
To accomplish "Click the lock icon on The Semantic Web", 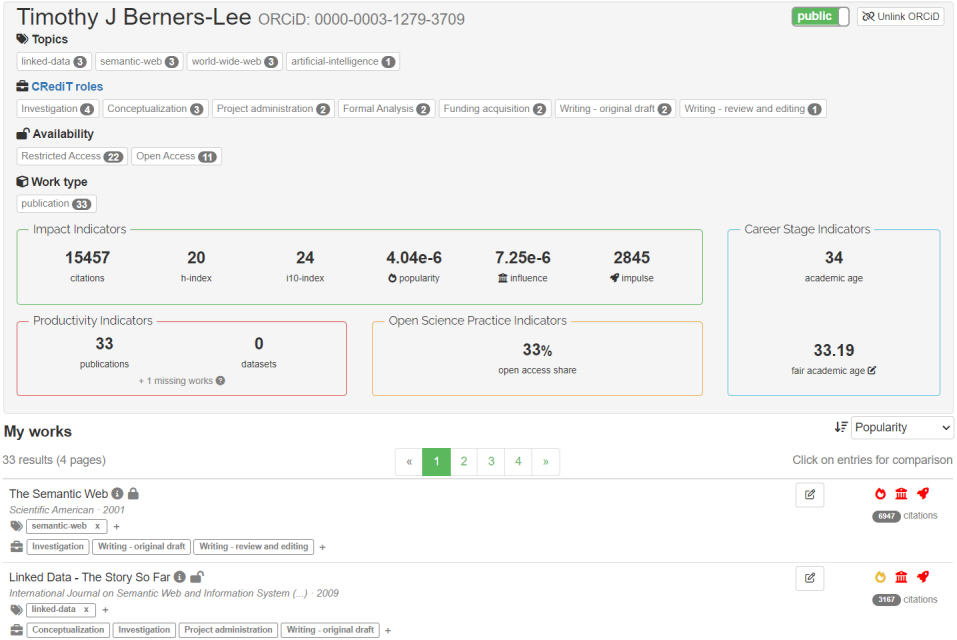I will click(133, 494).
